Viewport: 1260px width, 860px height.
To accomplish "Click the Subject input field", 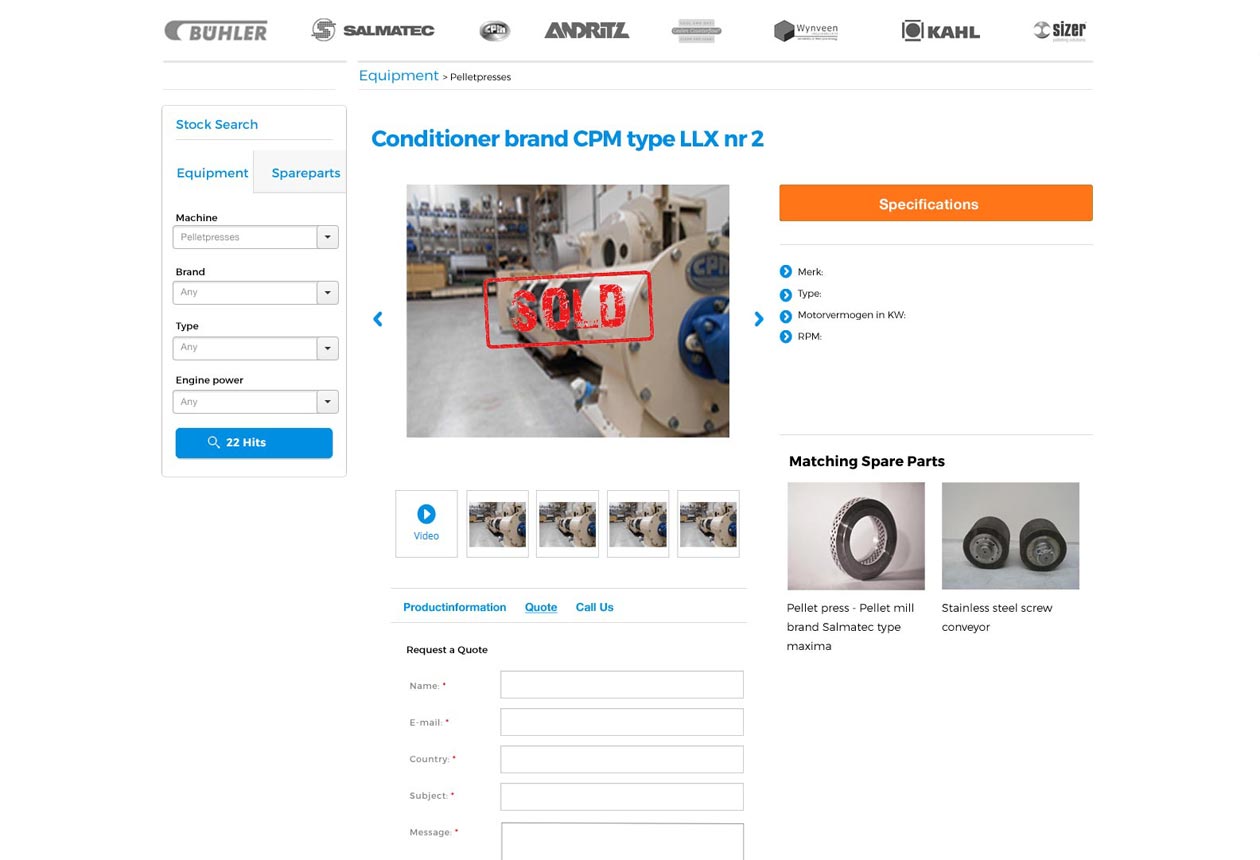I will click(x=622, y=796).
